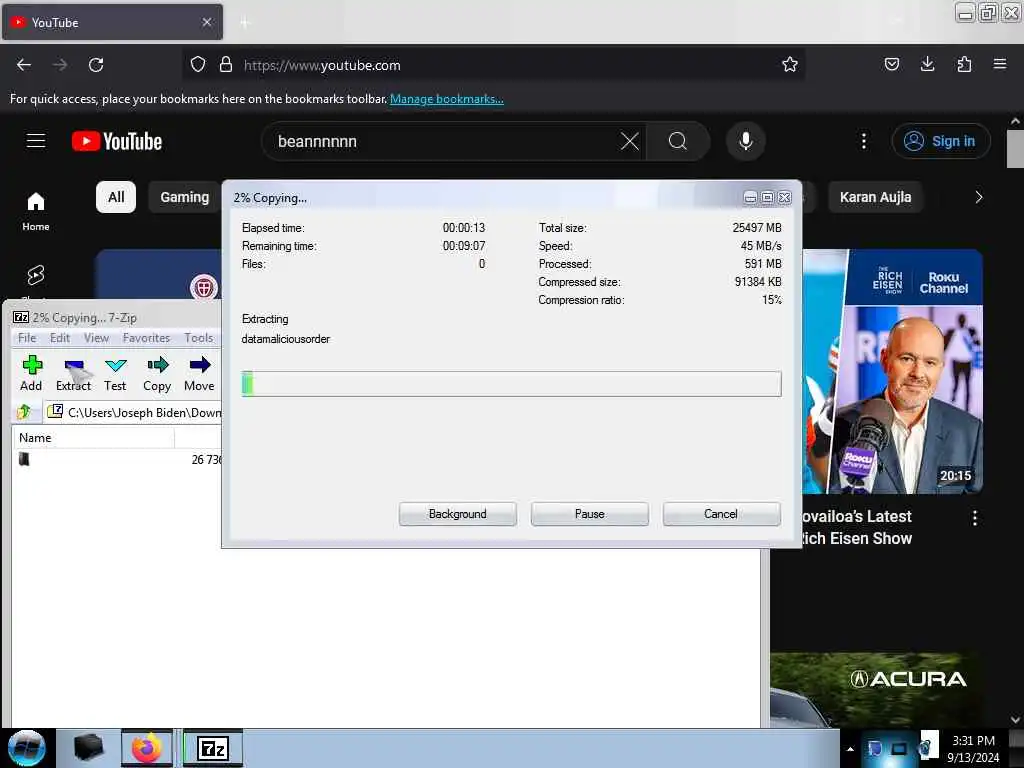Open Windows Start menu orb
1024x768 pixels.
[27, 748]
